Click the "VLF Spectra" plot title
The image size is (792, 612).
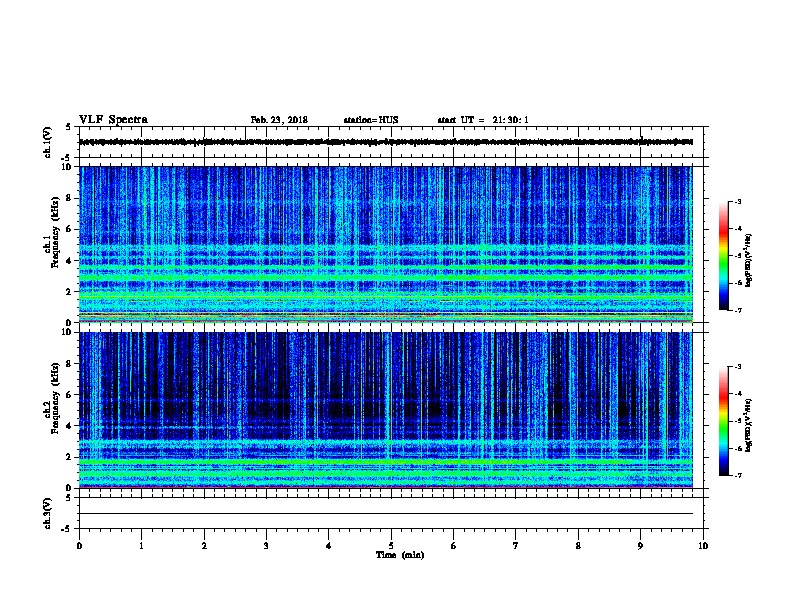[113, 120]
